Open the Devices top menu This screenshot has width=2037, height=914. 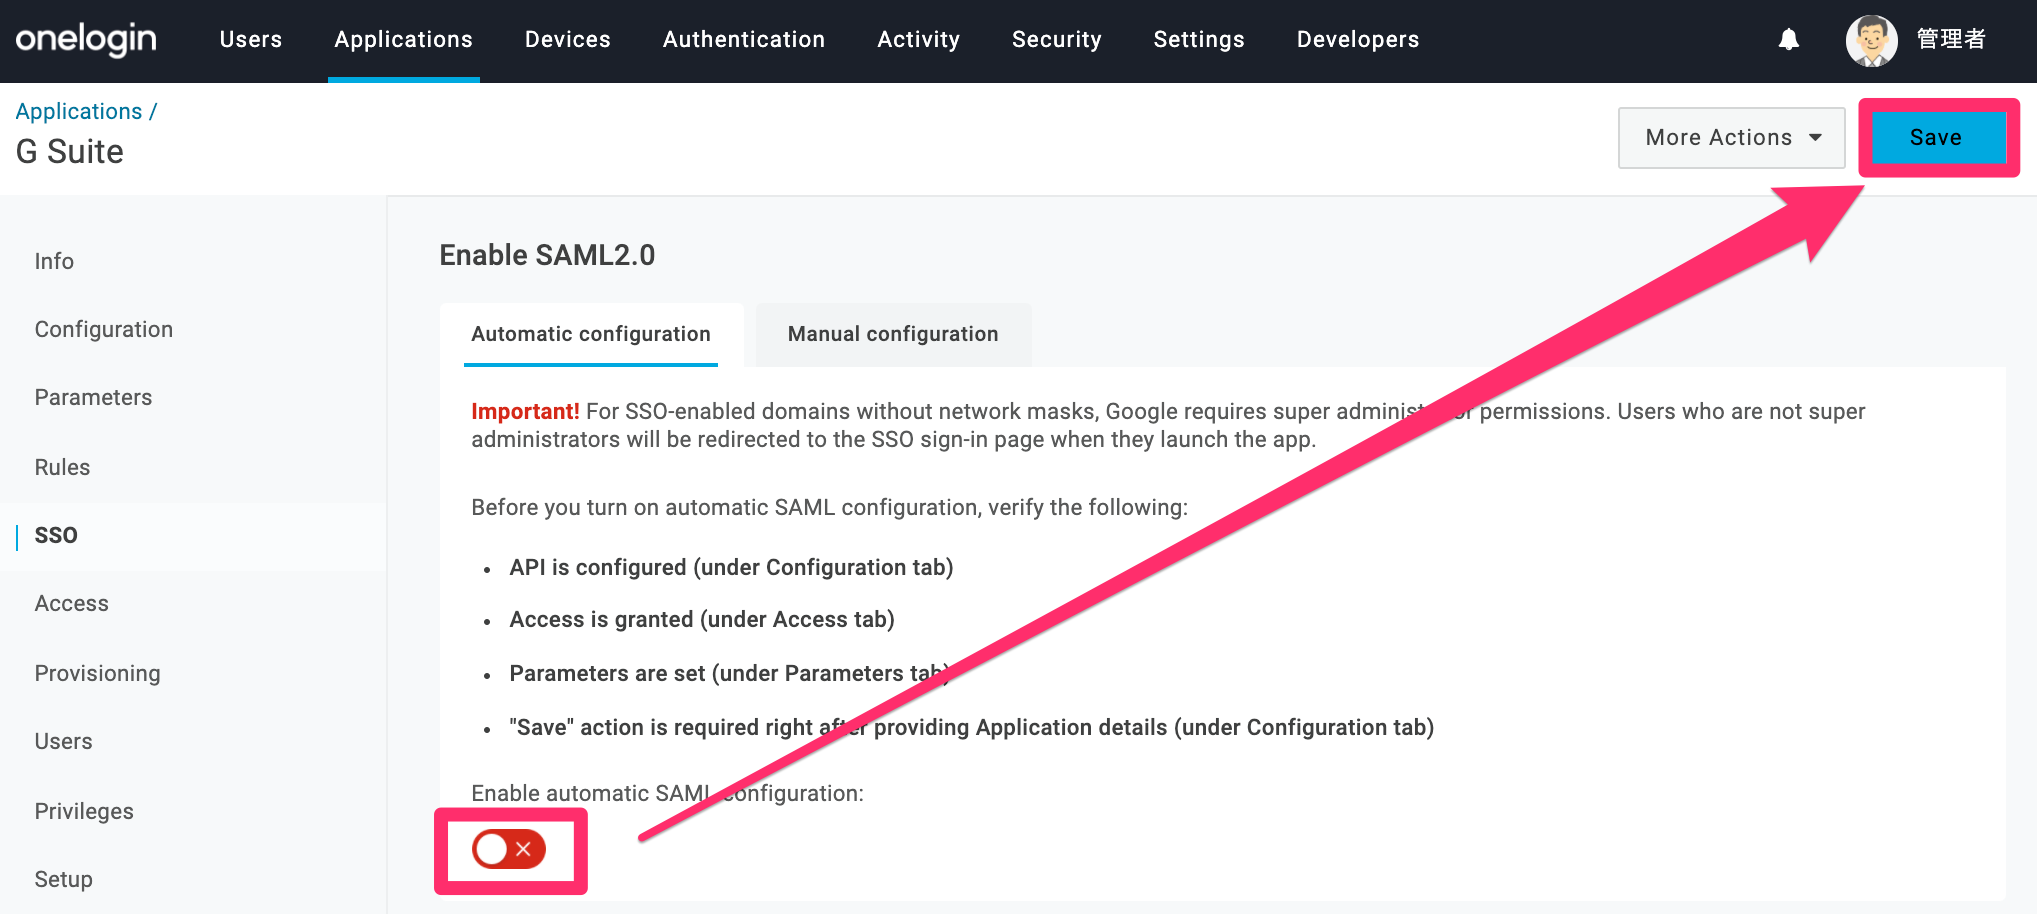[x=568, y=39]
